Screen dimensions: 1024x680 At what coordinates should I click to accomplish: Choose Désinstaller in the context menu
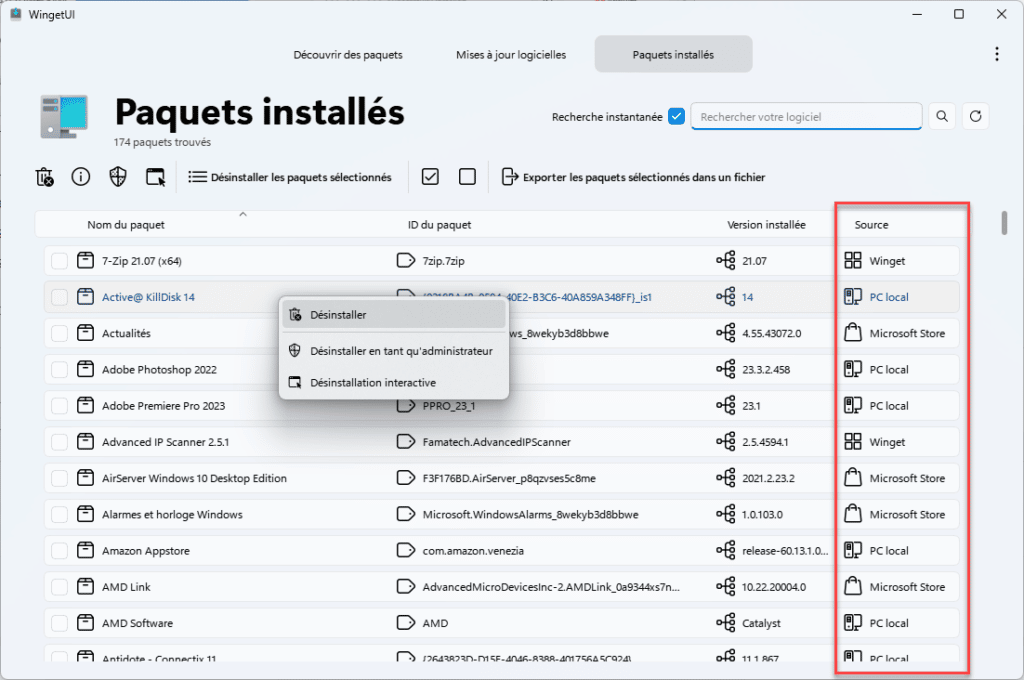click(x=394, y=315)
